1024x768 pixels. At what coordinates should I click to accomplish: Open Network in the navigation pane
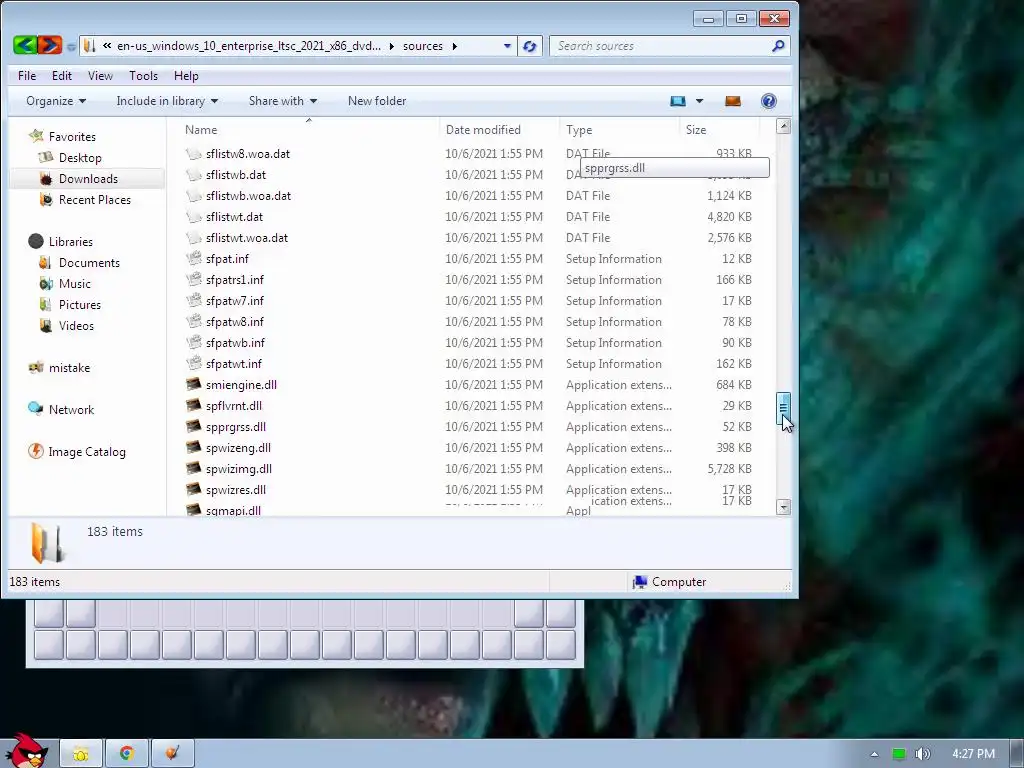pyautogui.click(x=71, y=409)
